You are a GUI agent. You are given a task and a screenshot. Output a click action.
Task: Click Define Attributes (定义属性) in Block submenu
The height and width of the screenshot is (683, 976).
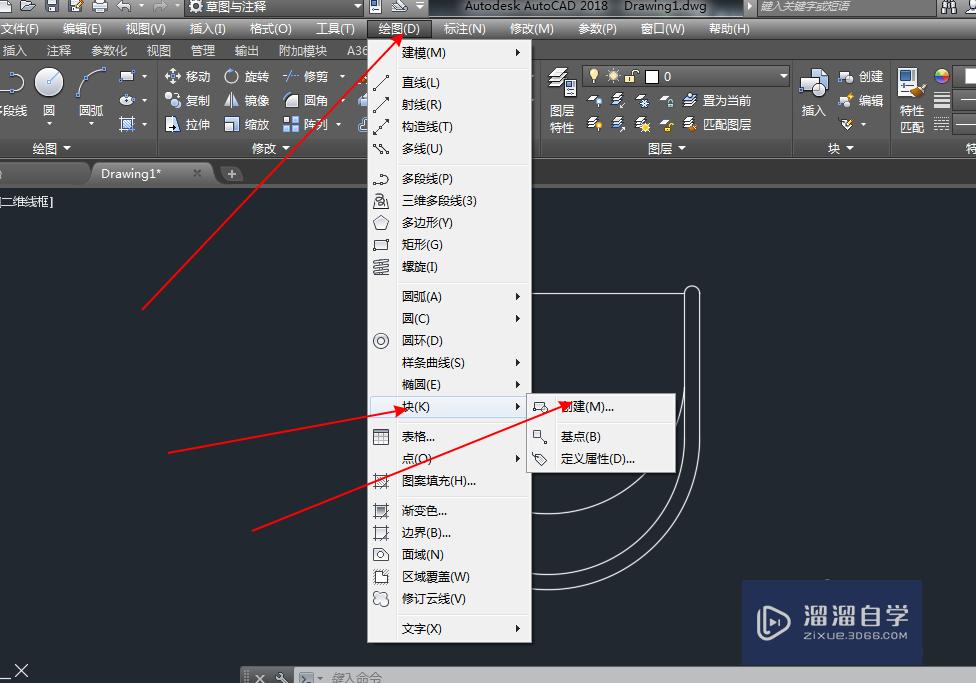[601, 459]
